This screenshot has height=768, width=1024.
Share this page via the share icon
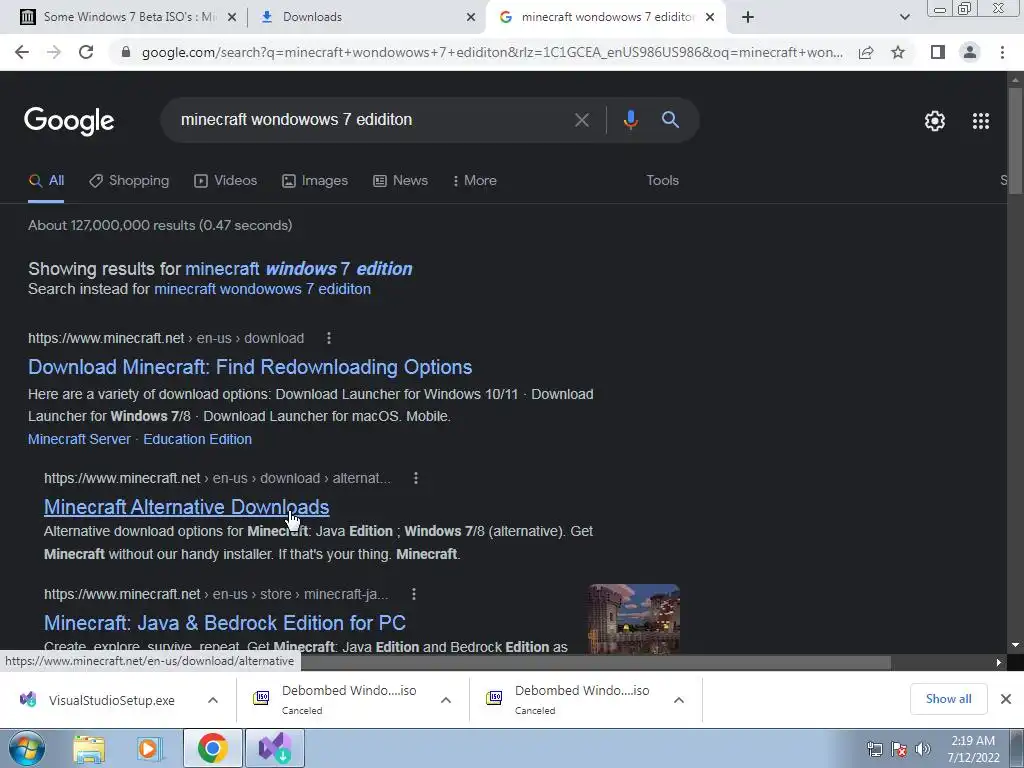click(x=866, y=52)
